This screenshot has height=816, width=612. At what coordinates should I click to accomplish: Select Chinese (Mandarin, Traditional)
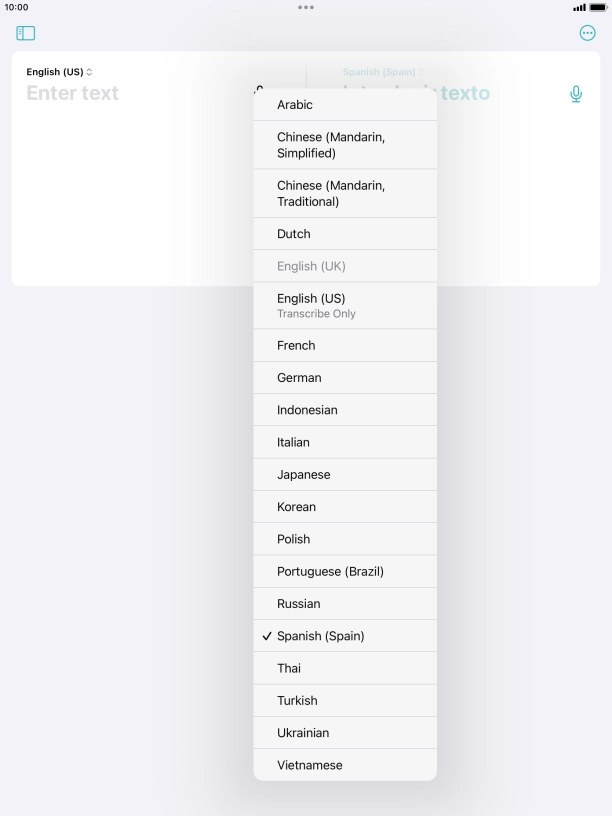tap(345, 194)
